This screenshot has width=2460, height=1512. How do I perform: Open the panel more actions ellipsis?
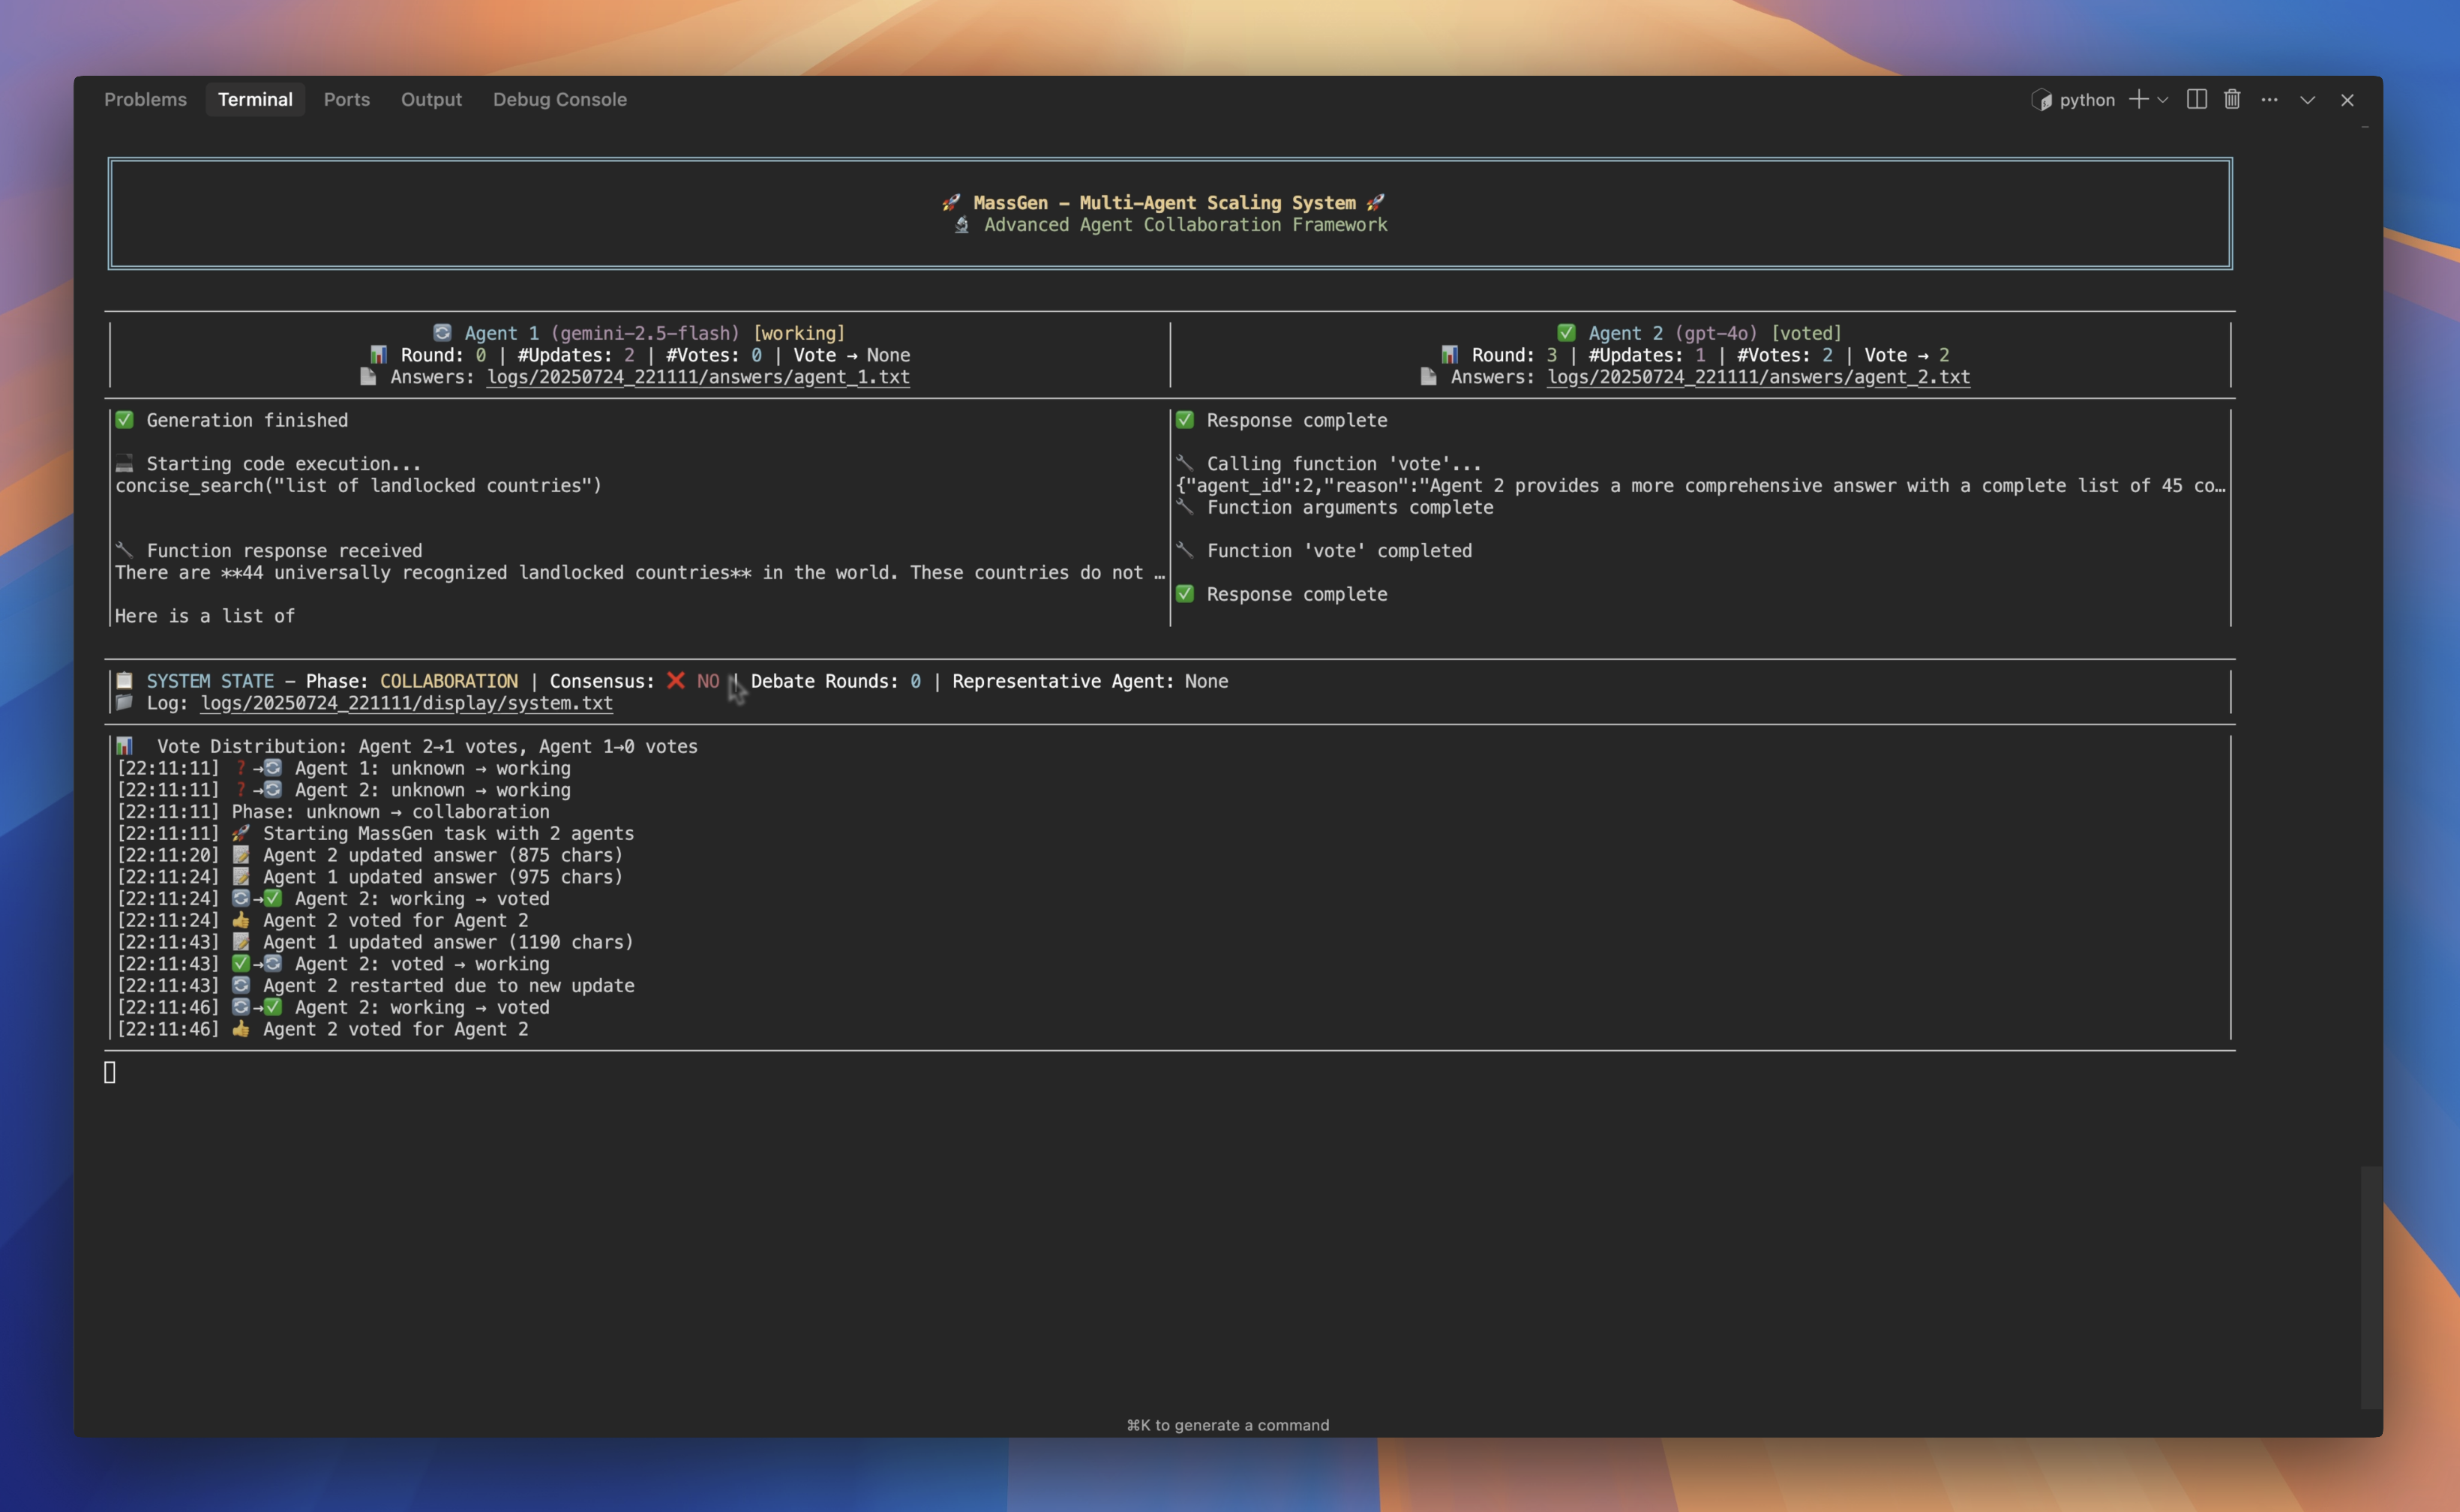[2269, 99]
